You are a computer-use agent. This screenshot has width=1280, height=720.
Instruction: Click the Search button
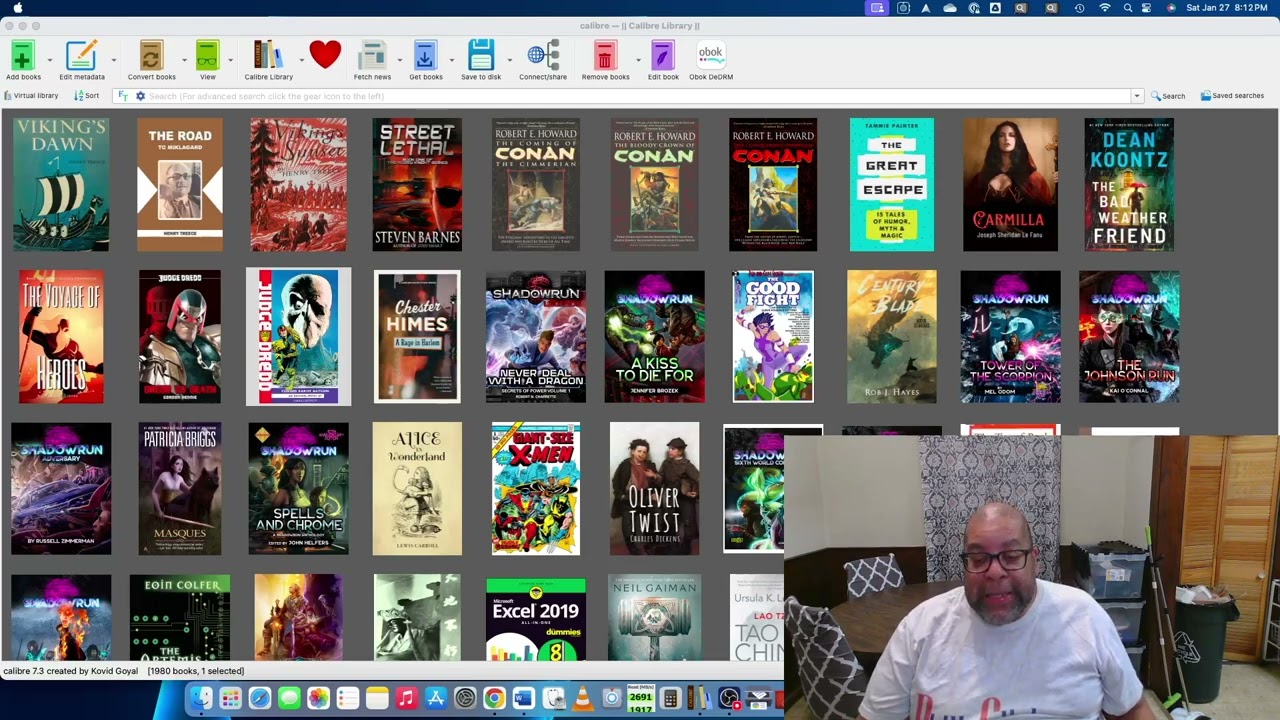click(1168, 96)
